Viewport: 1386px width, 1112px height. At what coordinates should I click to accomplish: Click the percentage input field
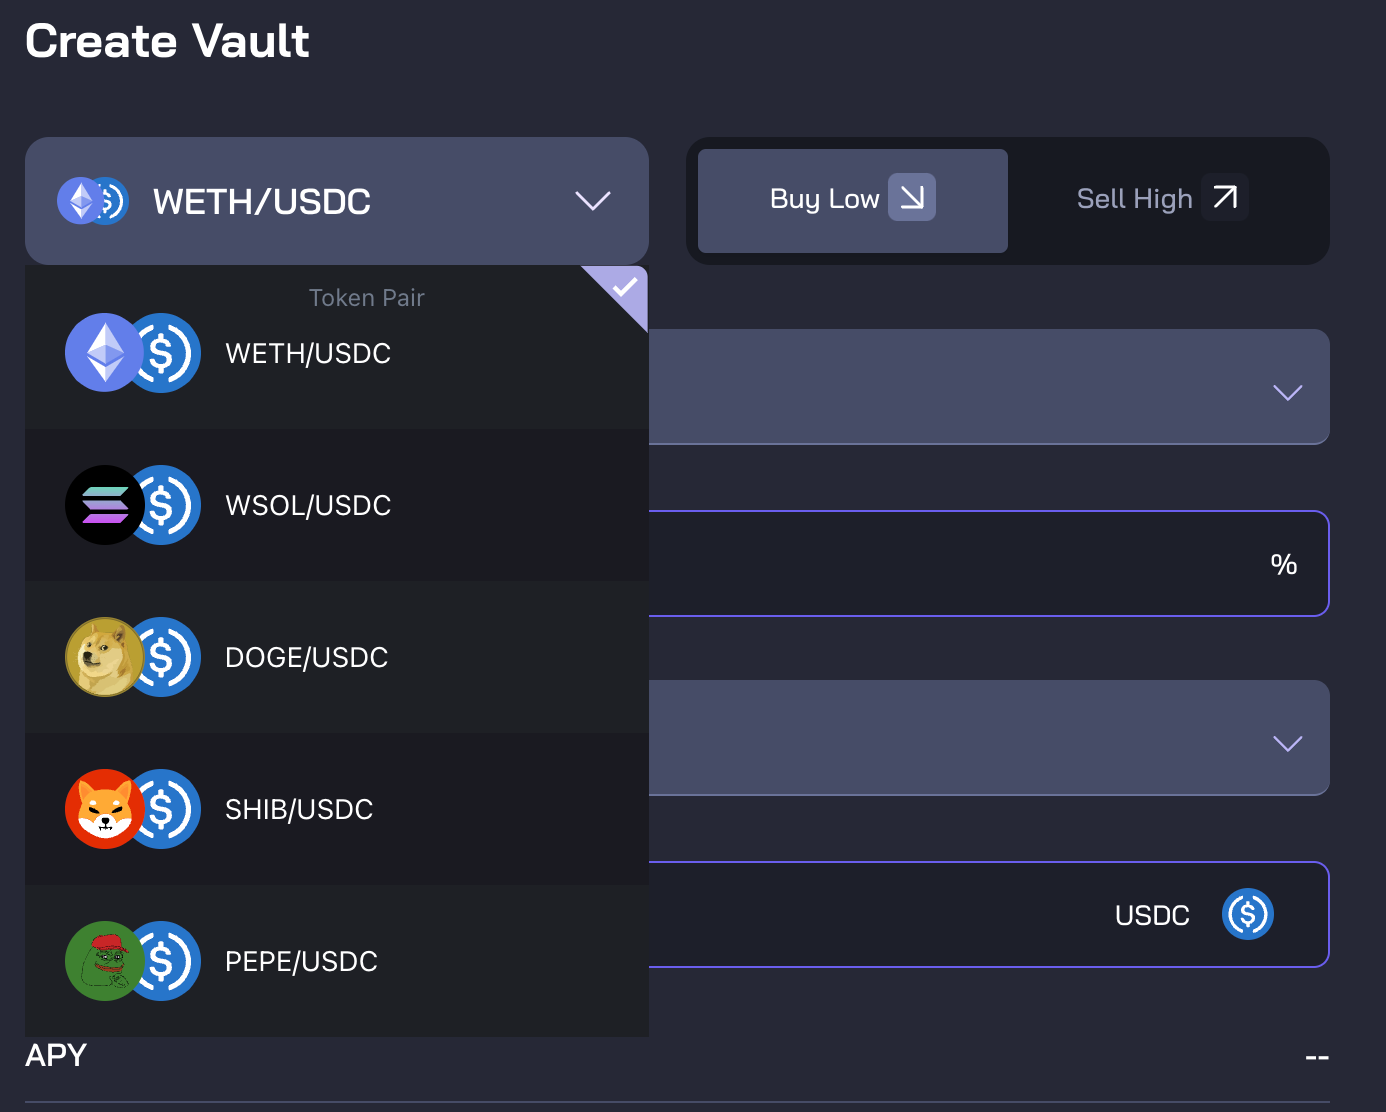click(x=950, y=564)
